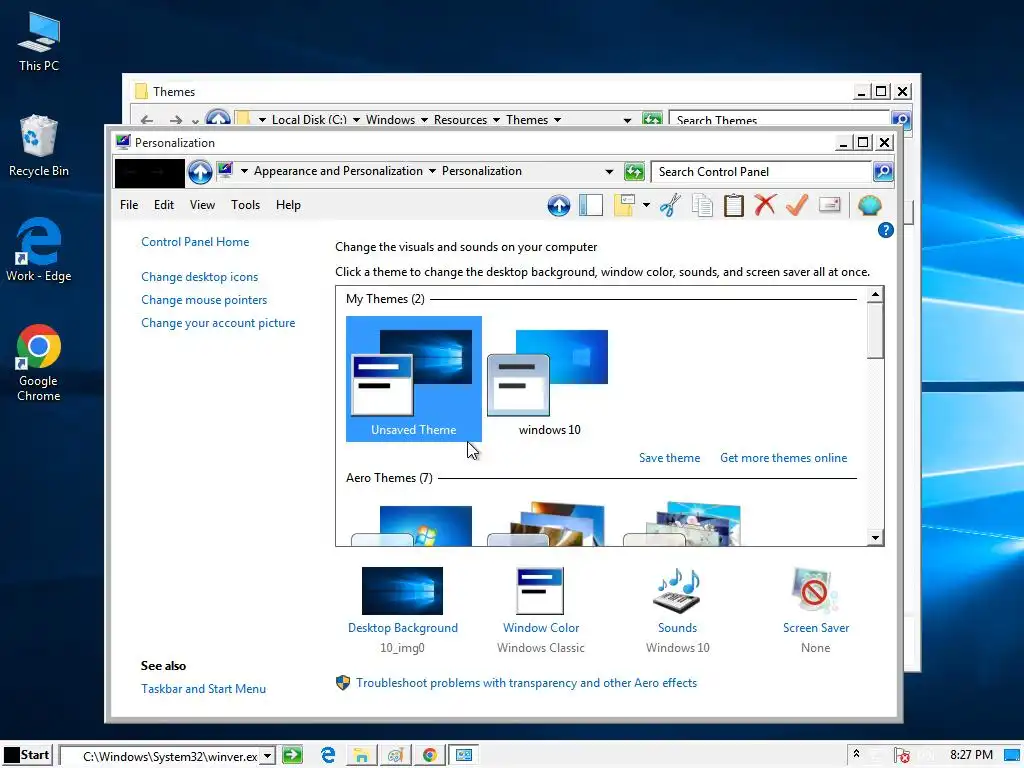The width and height of the screenshot is (1024, 768).
Task: Click the Views sticky-note toolbar icon
Action: (624, 206)
